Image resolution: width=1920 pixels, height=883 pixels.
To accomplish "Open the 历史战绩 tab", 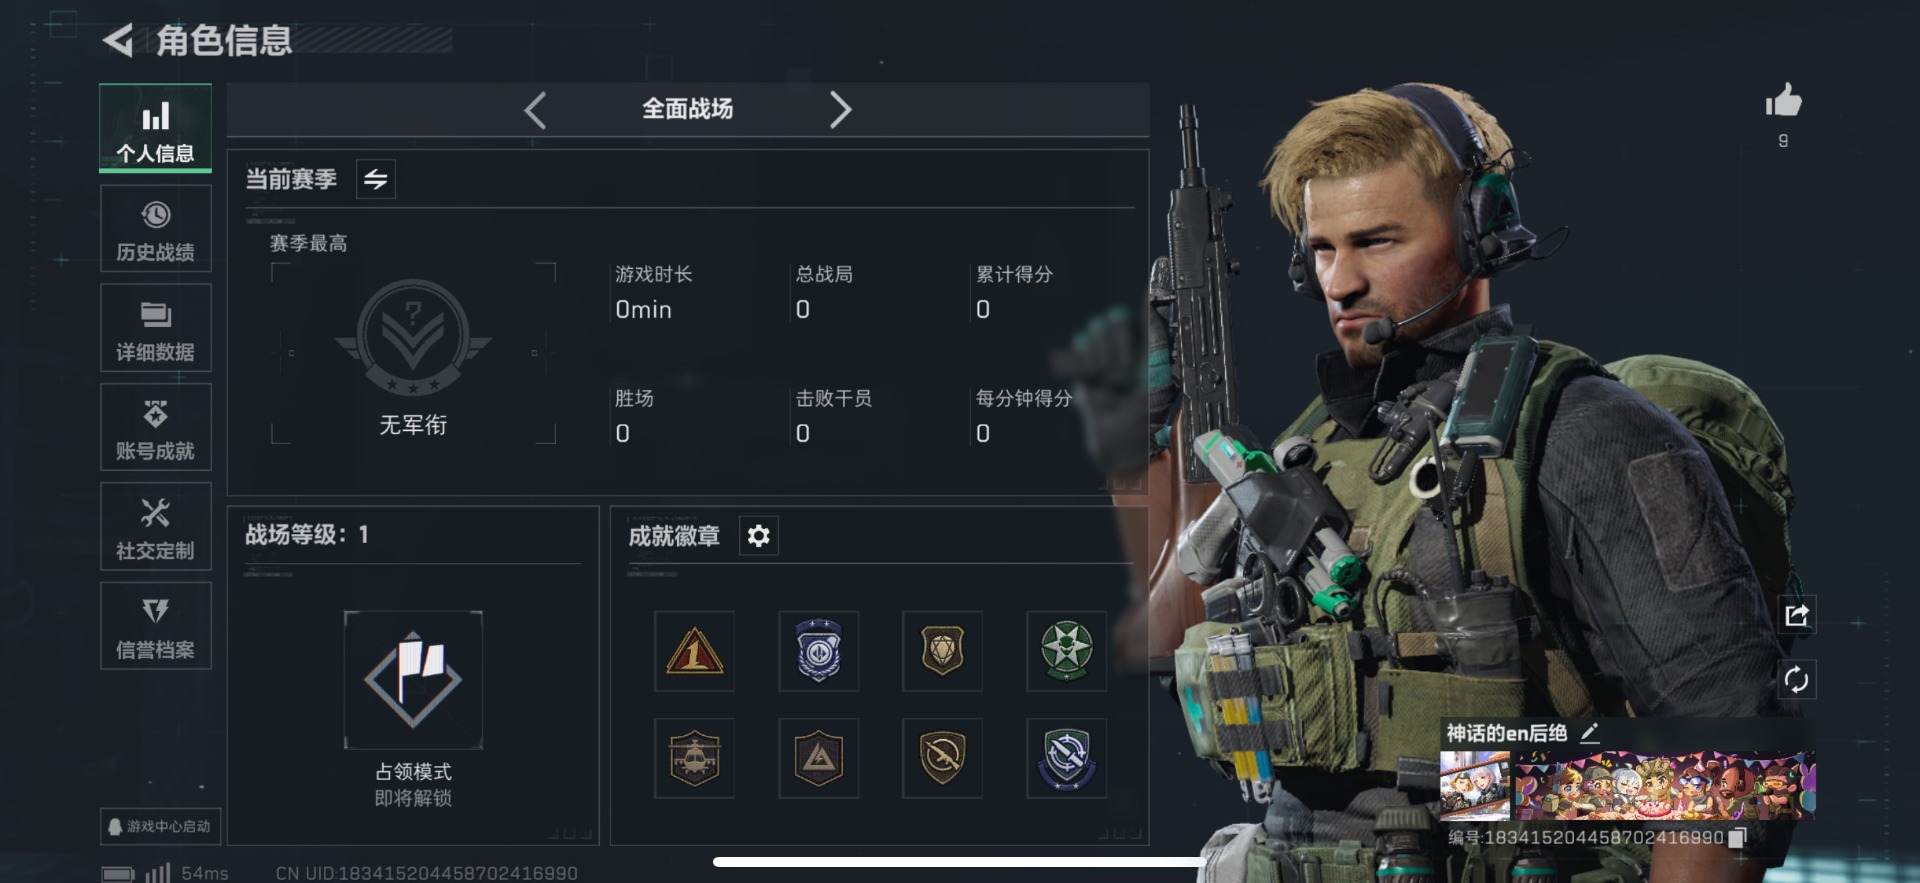I will (x=155, y=229).
